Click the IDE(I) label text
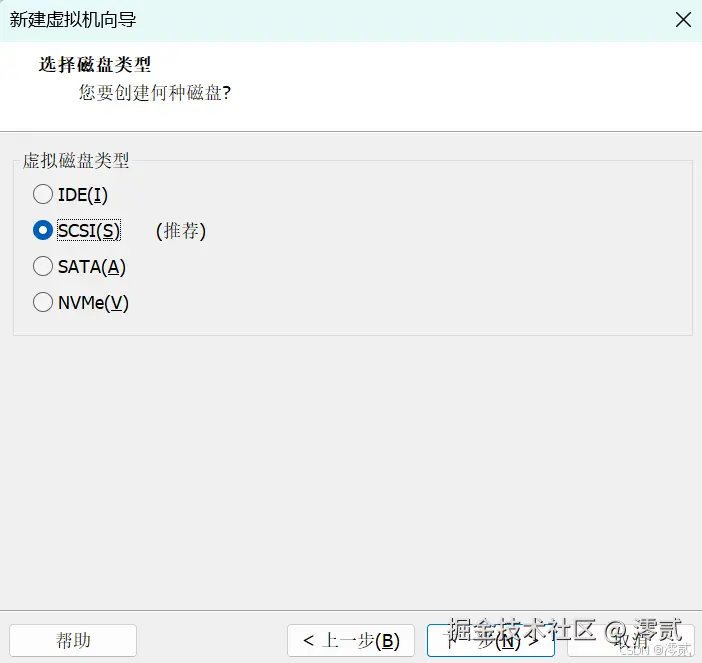 tap(83, 194)
